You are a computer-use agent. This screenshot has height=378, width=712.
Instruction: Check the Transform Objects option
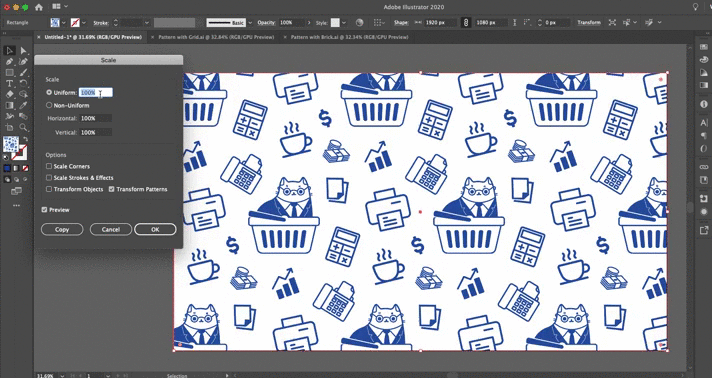coord(49,189)
